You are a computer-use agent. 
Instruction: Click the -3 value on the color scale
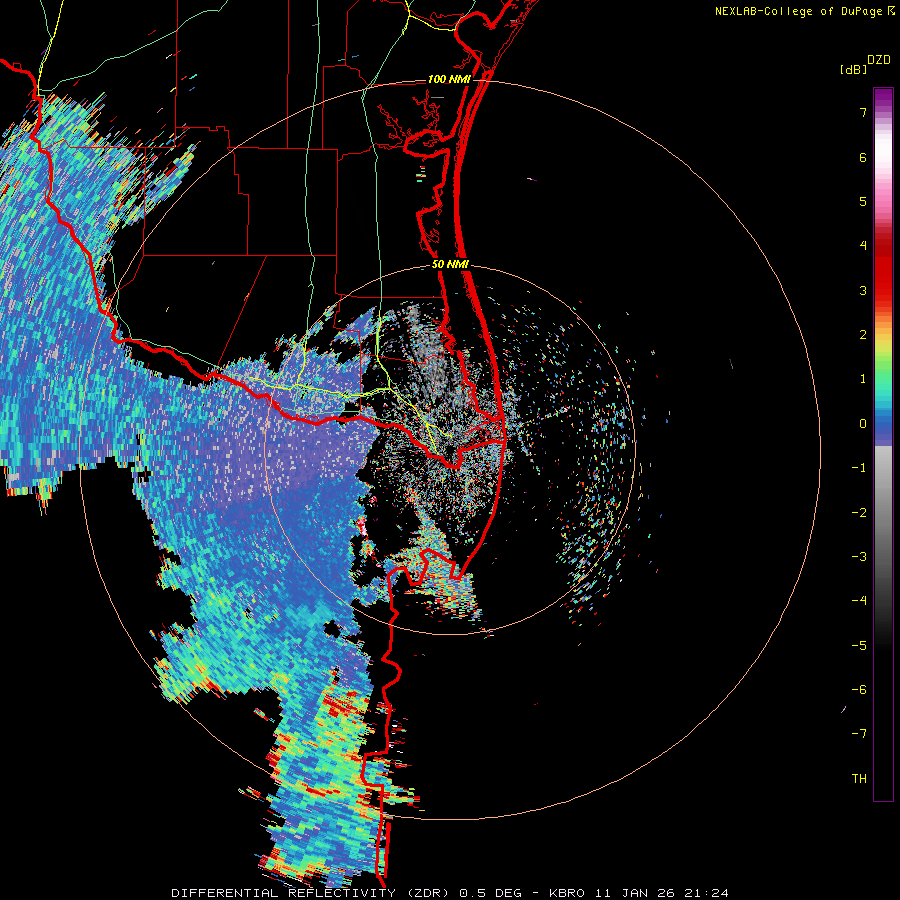point(859,557)
